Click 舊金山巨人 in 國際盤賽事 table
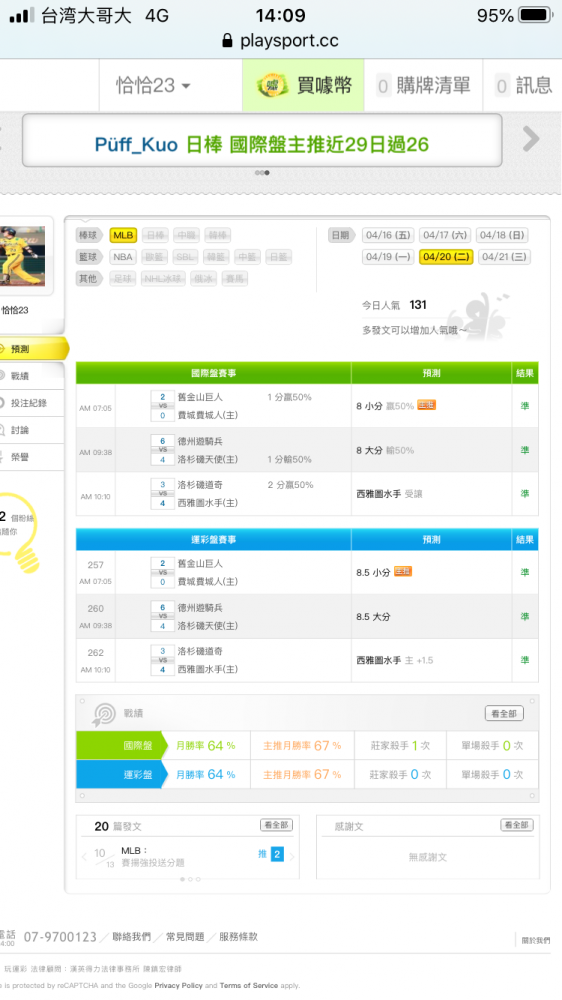This screenshot has width=562, height=1000. coord(200,397)
